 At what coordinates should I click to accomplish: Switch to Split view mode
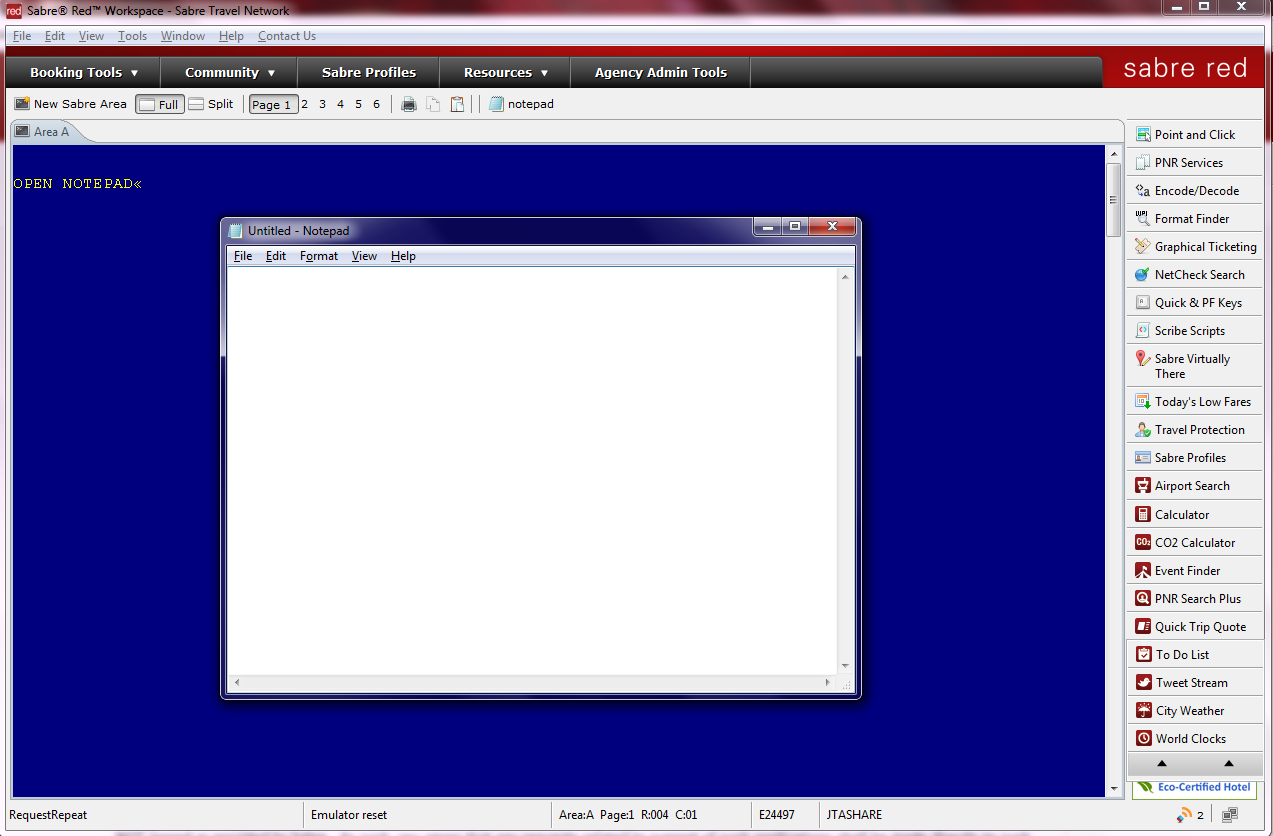pos(211,103)
